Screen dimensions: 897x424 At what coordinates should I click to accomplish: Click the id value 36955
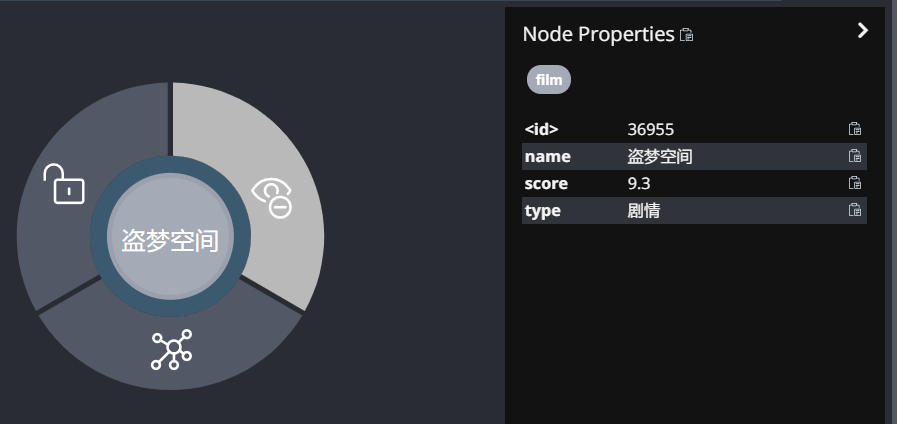(650, 130)
